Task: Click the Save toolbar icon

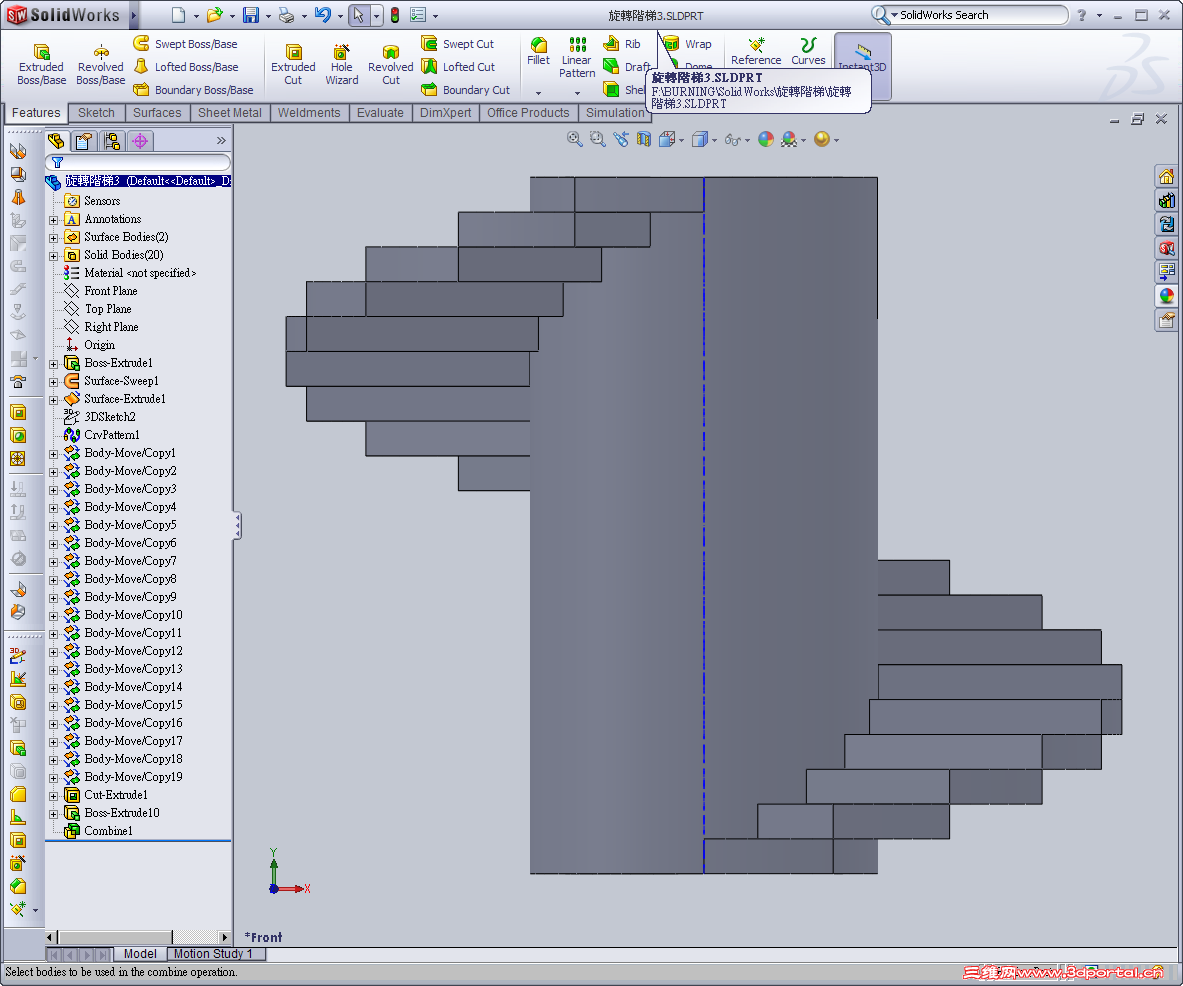Action: (x=251, y=15)
